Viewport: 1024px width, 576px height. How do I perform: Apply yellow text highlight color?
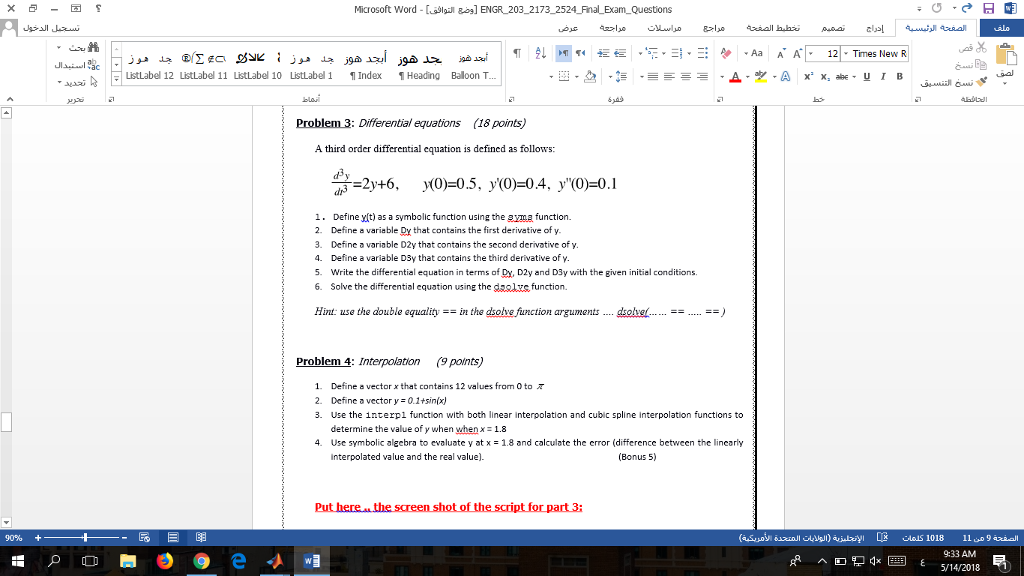coord(761,77)
